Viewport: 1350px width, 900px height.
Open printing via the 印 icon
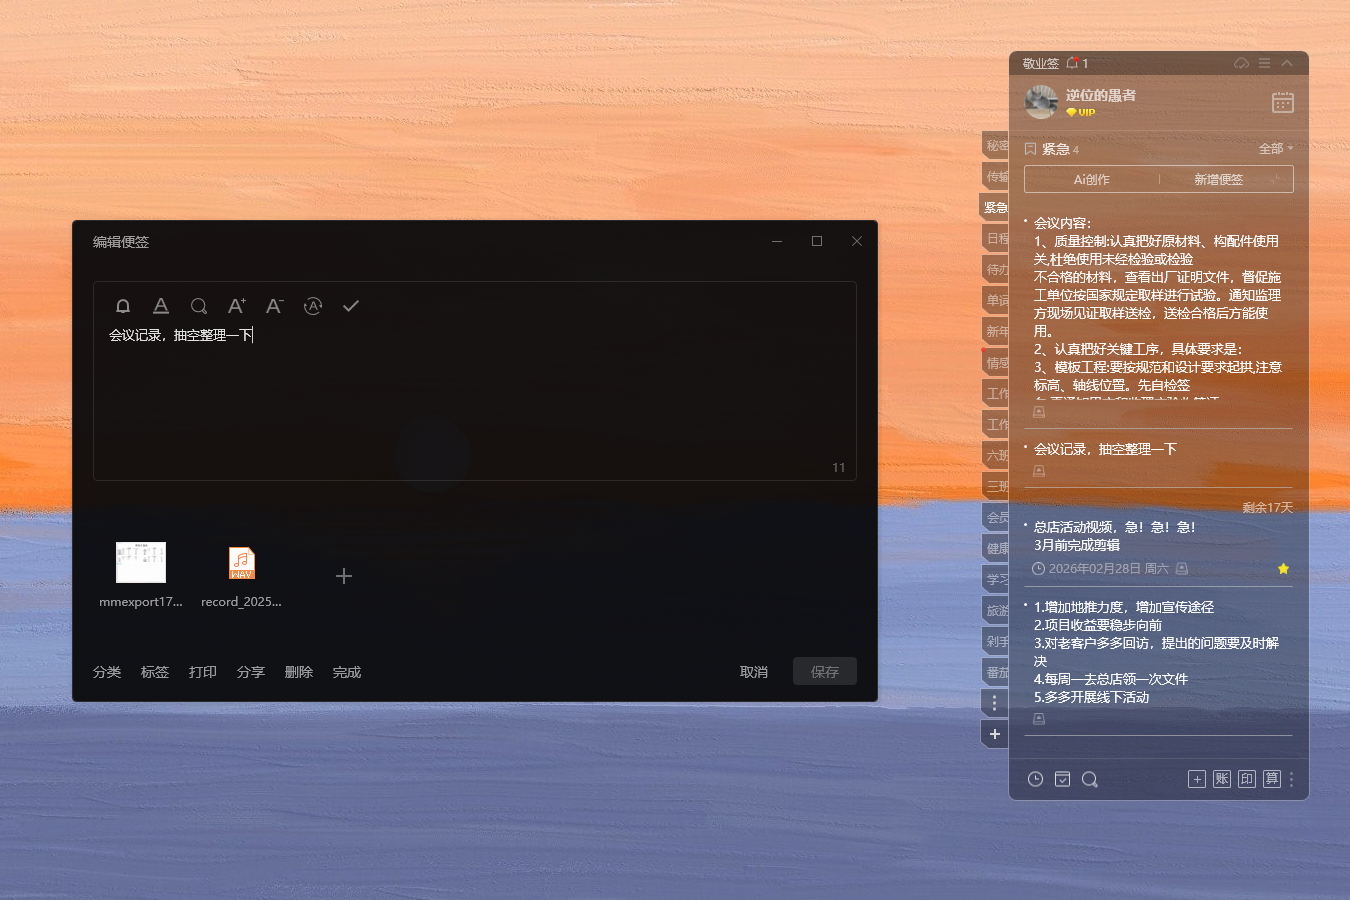(1246, 778)
